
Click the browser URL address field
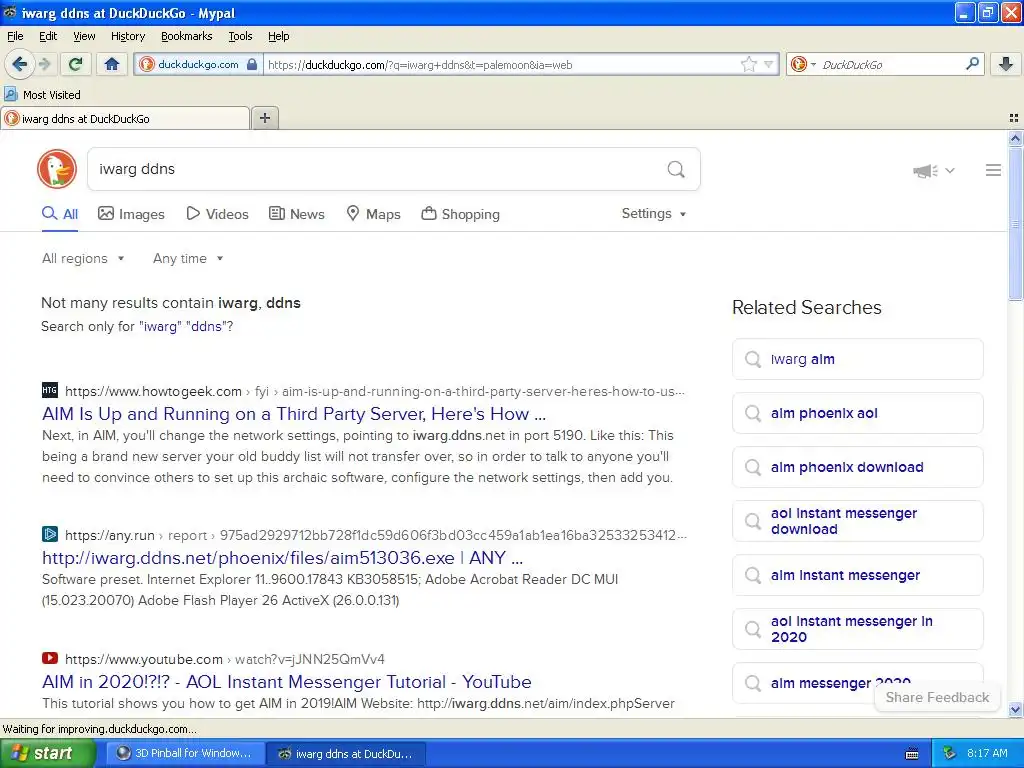(500, 65)
